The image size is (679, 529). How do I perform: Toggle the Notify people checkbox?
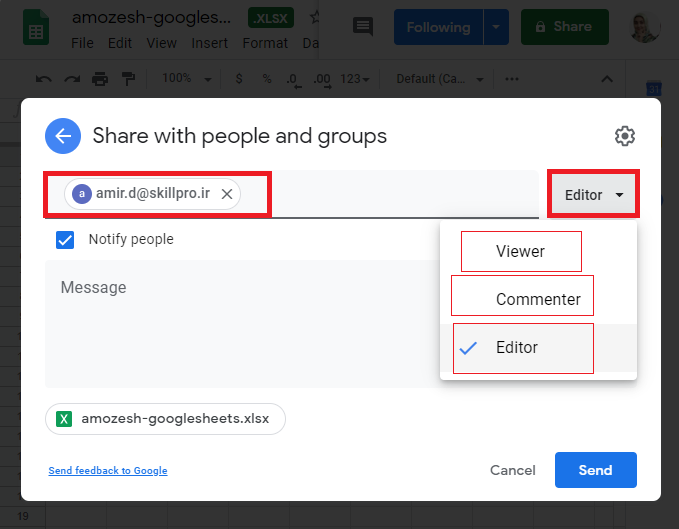[x=65, y=240]
